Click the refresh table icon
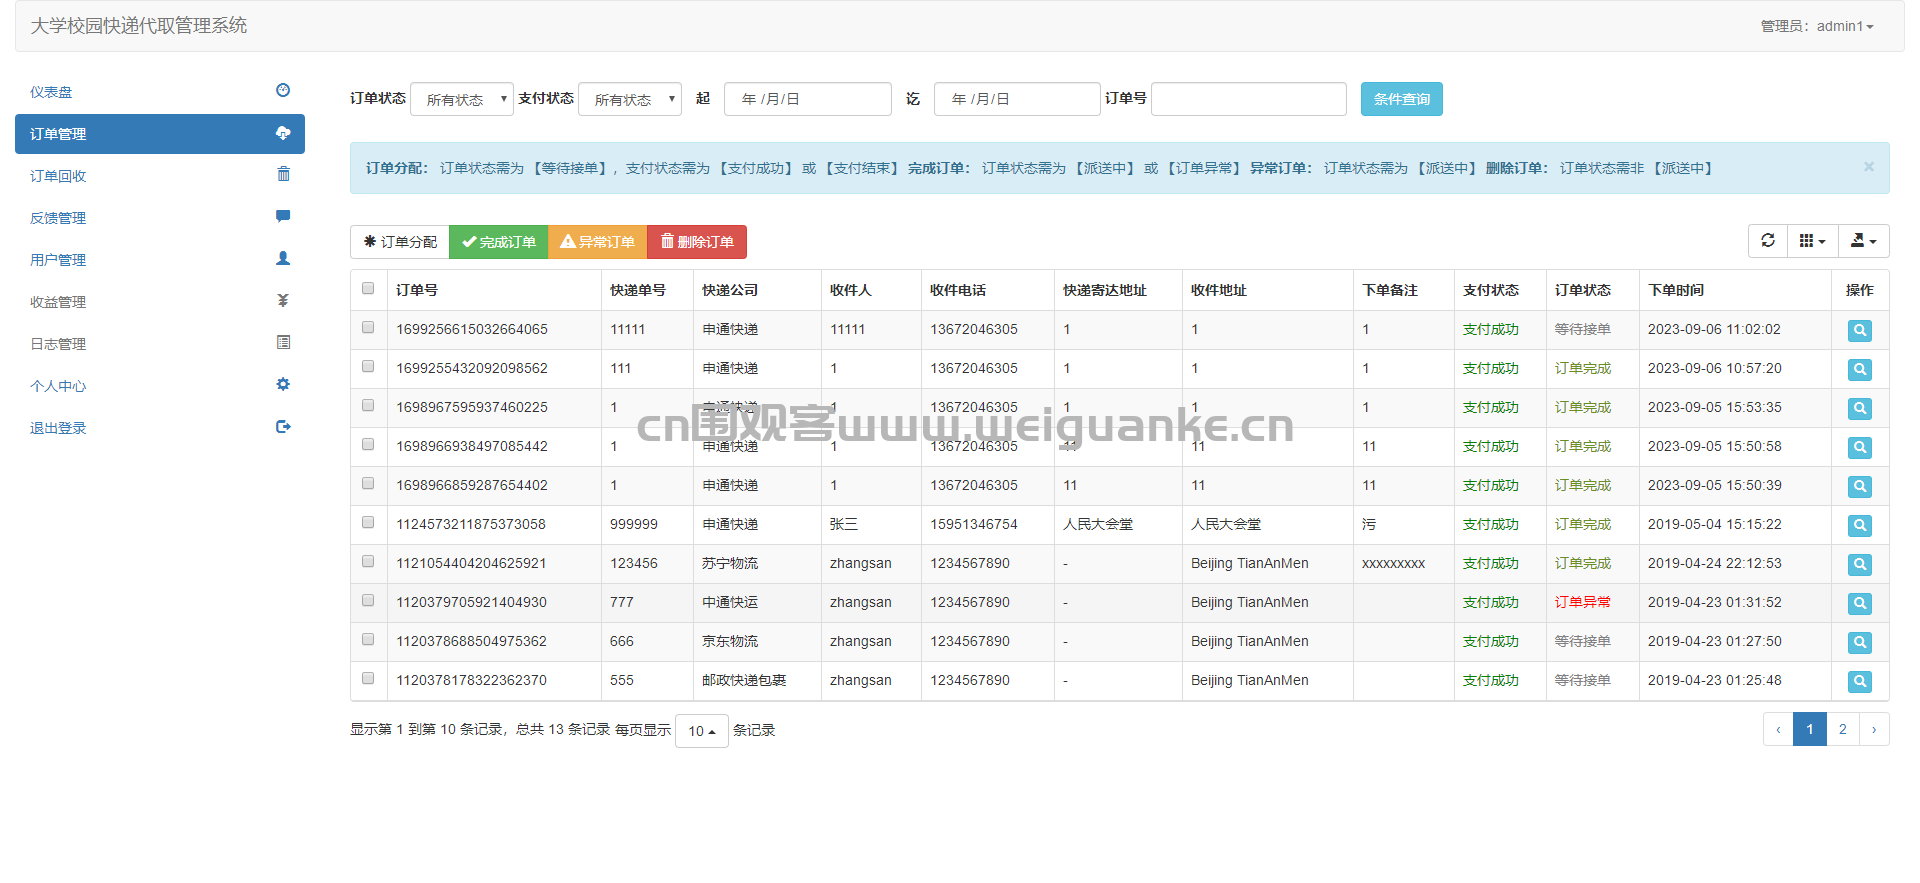 pos(1768,241)
